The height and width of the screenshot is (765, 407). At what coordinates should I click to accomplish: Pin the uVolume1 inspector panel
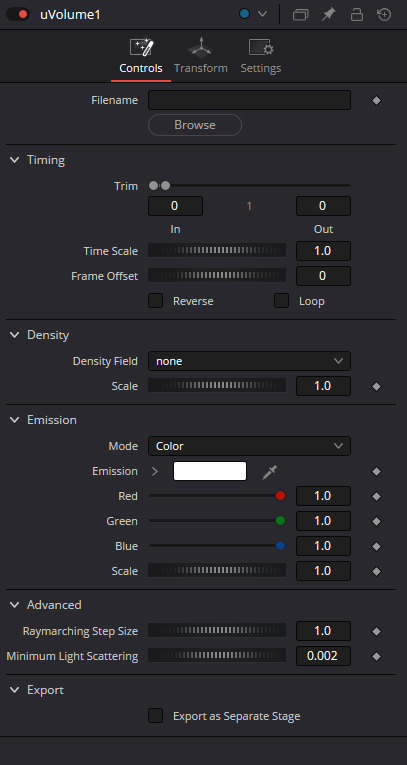tap(328, 15)
